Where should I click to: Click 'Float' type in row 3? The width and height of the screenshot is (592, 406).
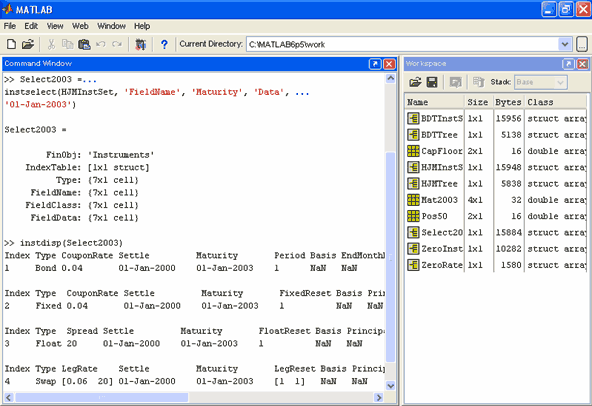48,343
